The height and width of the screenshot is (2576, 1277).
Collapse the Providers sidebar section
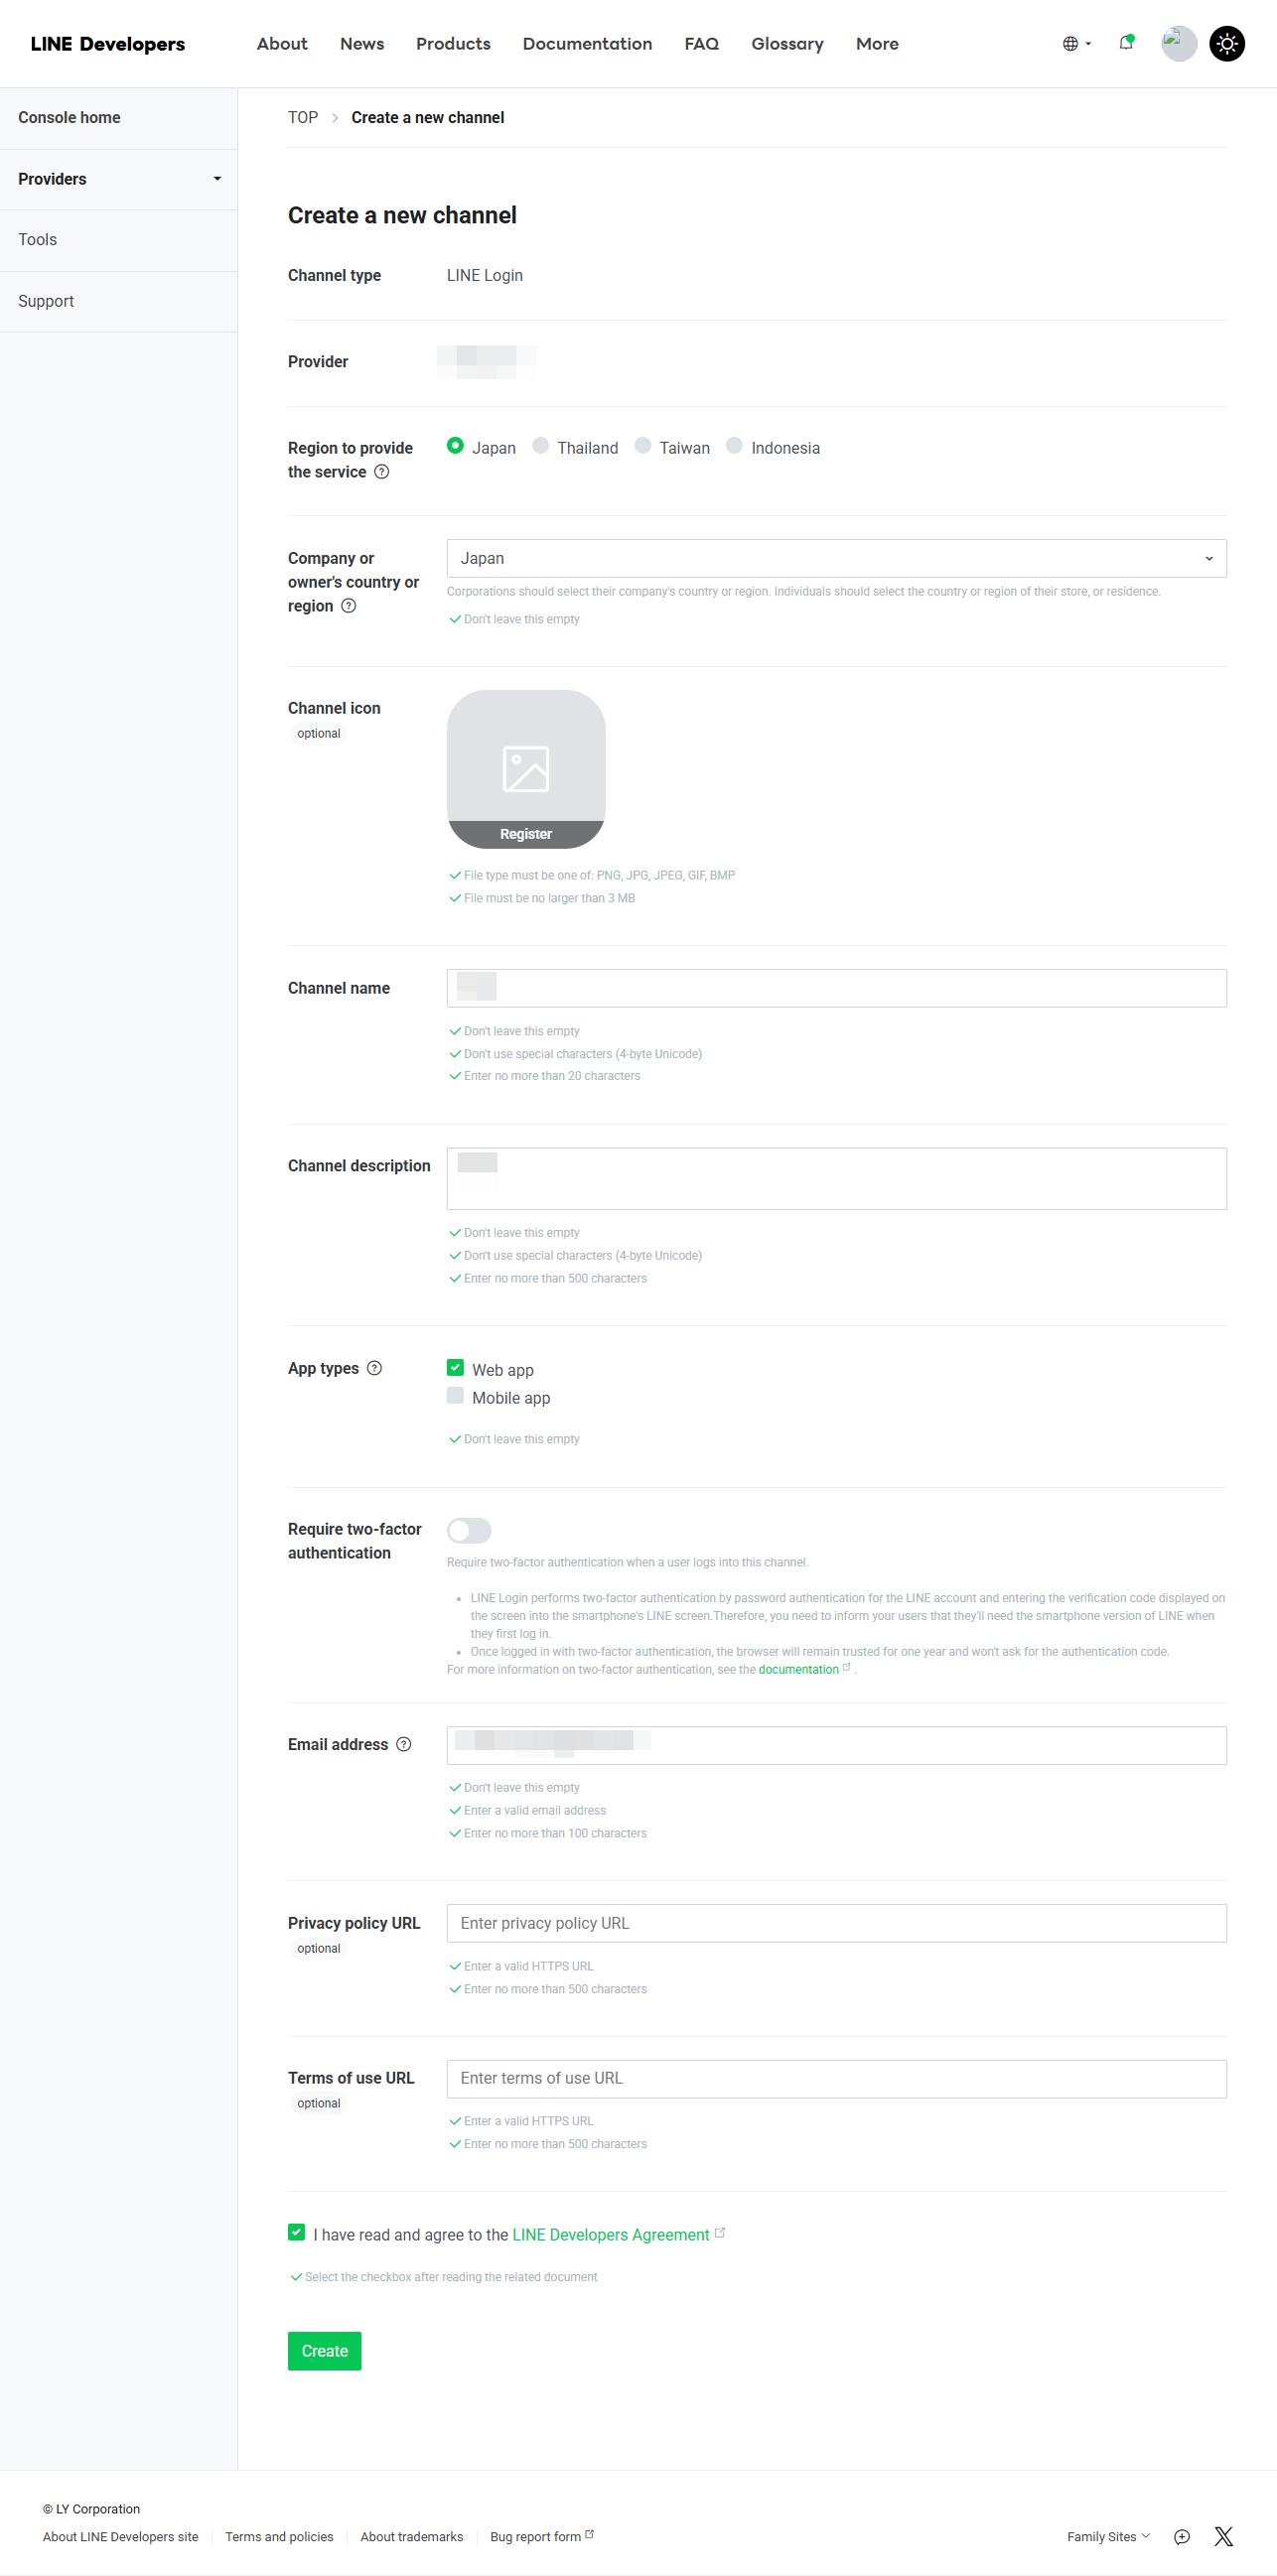pyautogui.click(x=216, y=179)
